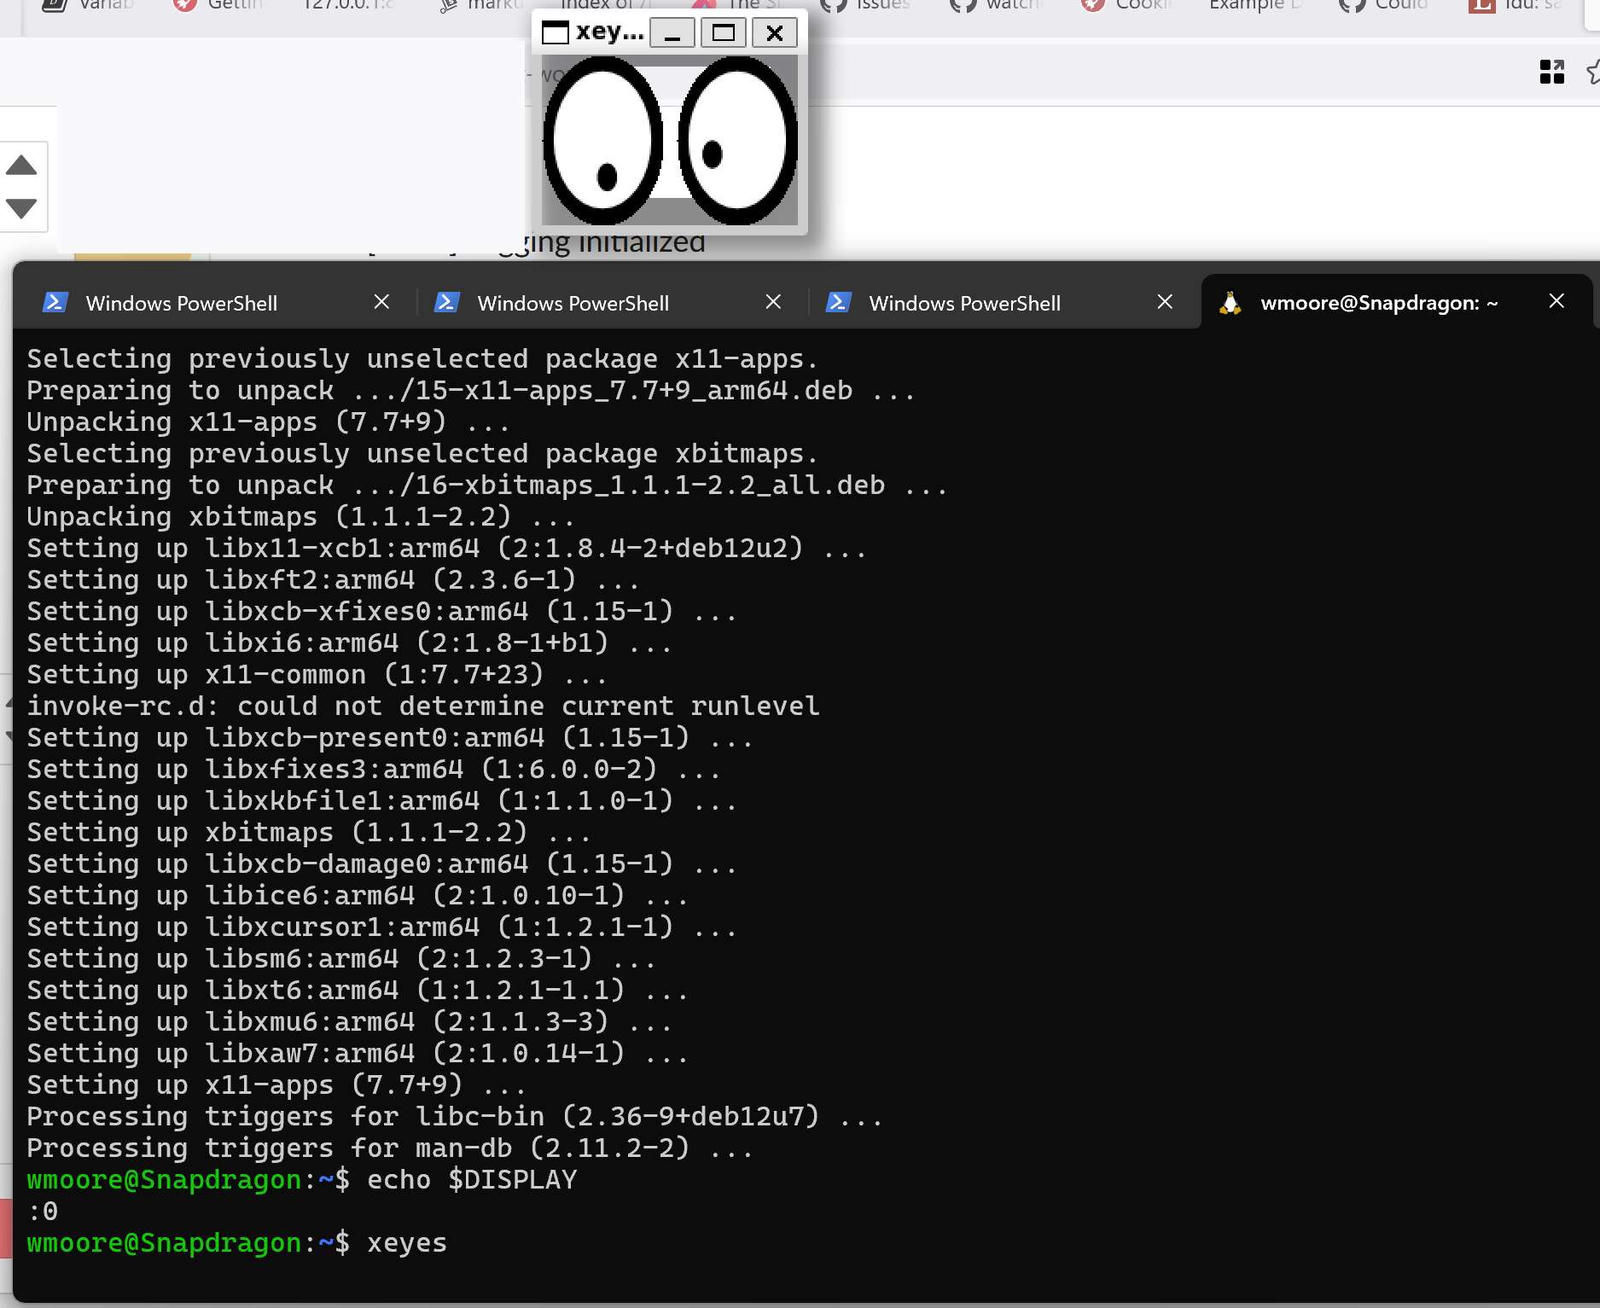
Task: Minimize the xeyes window
Action: pyautogui.click(x=672, y=33)
